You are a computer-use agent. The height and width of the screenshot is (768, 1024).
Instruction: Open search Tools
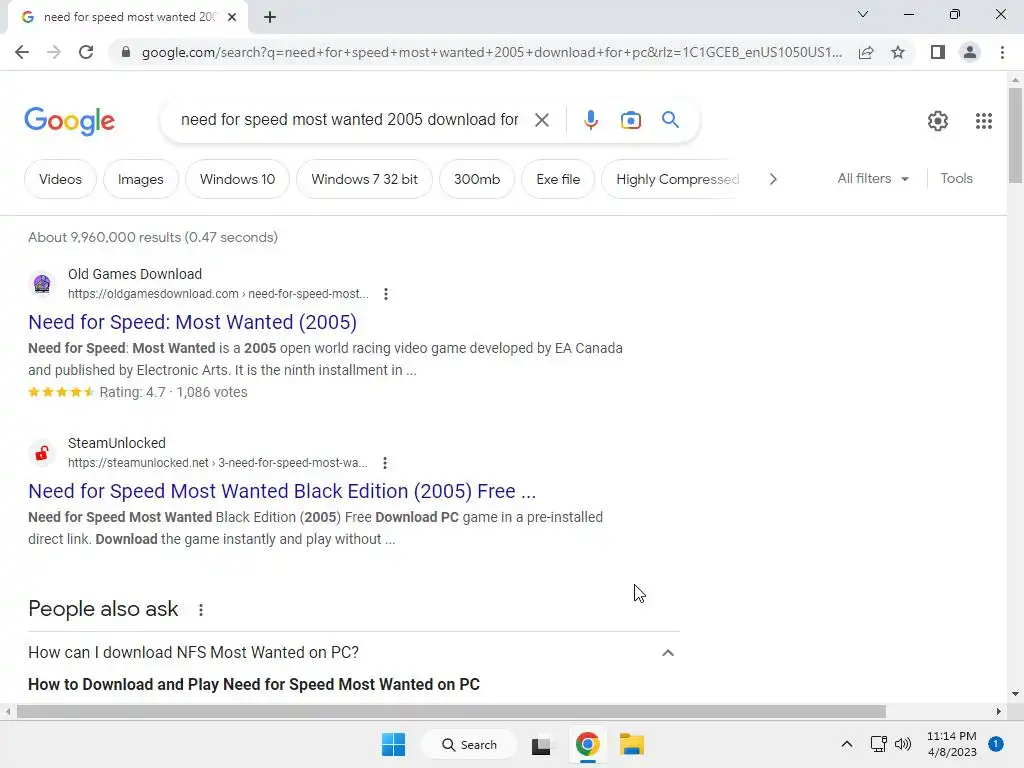956,178
